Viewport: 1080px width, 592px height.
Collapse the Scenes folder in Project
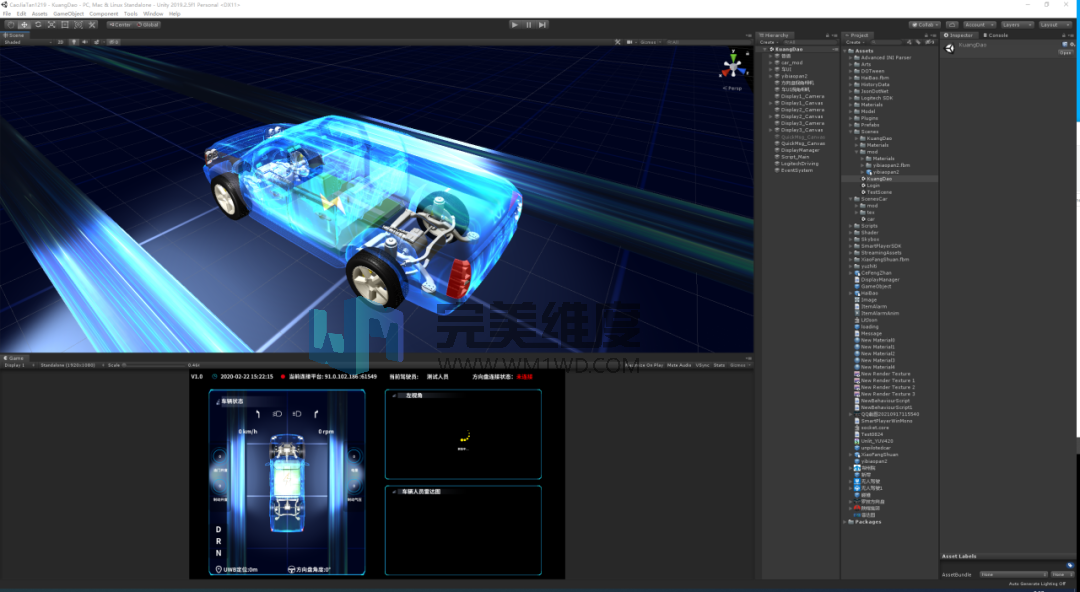(x=851, y=132)
